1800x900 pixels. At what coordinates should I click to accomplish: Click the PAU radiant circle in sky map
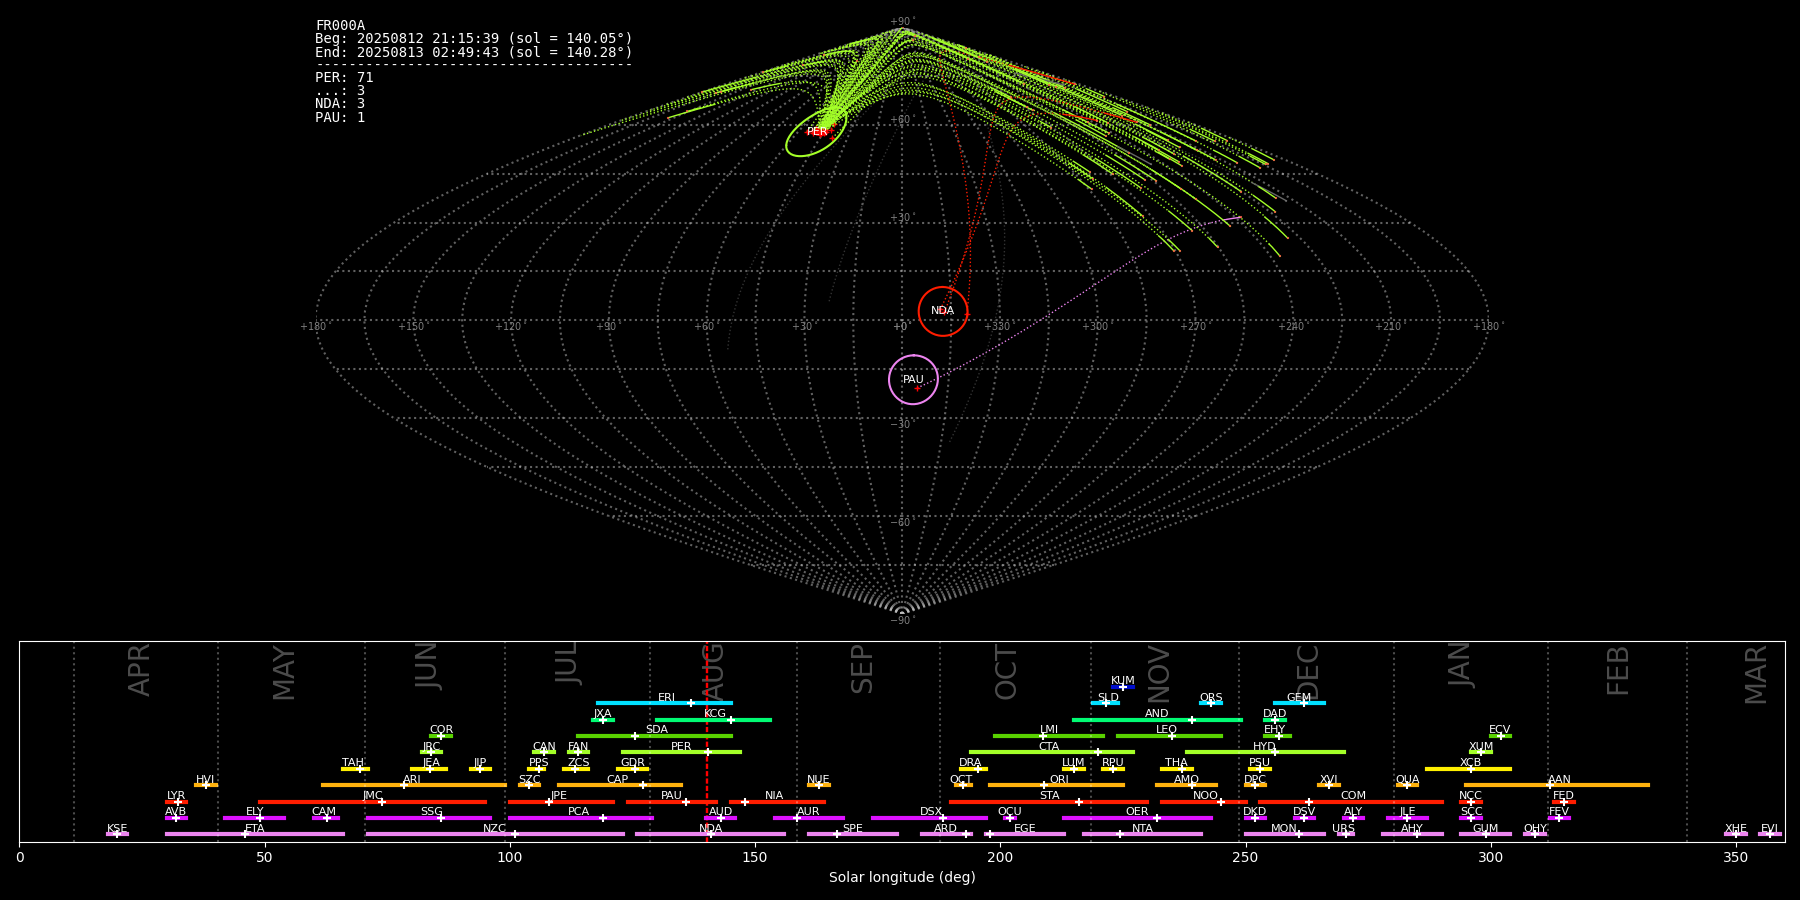(913, 379)
